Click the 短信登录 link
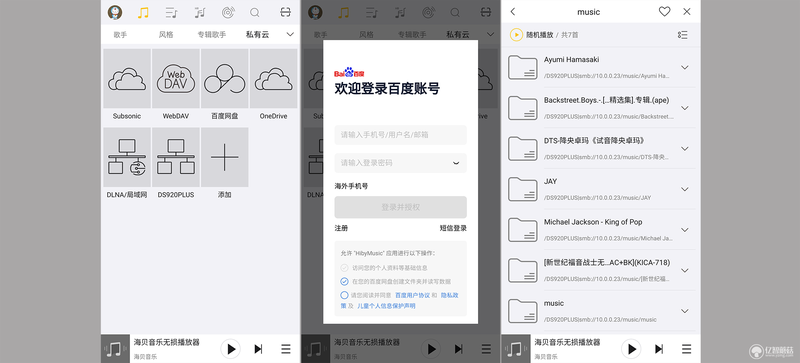This screenshot has width=800, height=363. point(453,228)
